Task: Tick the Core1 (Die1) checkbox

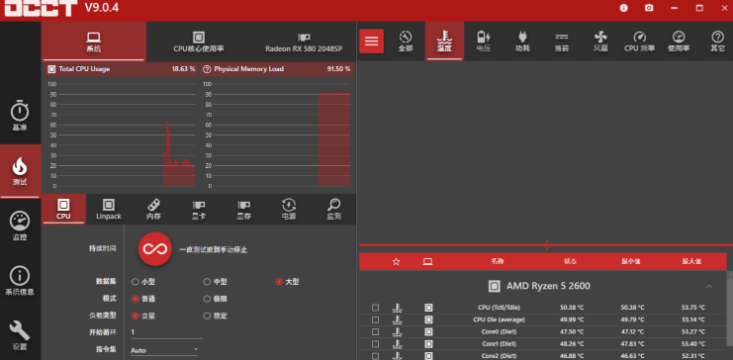Action: (375, 344)
